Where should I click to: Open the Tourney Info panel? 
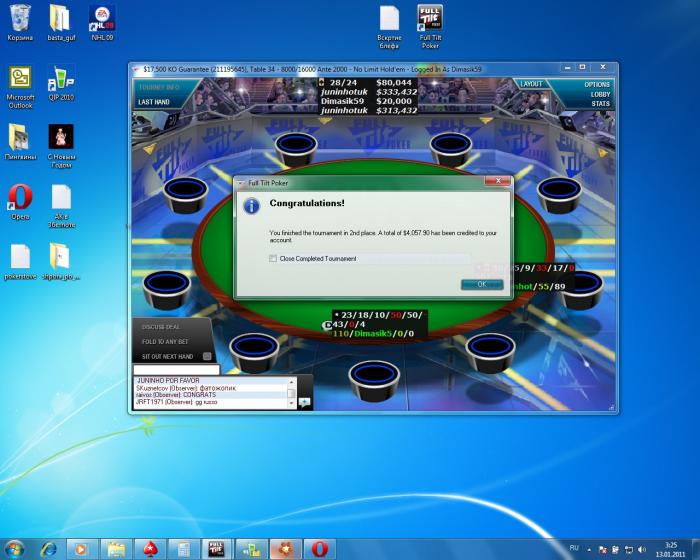coord(158,87)
